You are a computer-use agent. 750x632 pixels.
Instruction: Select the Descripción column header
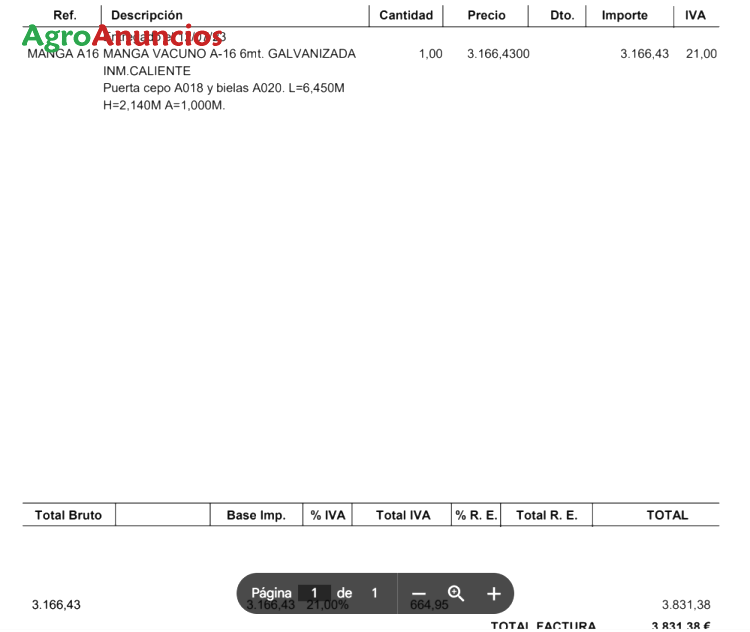pos(147,15)
